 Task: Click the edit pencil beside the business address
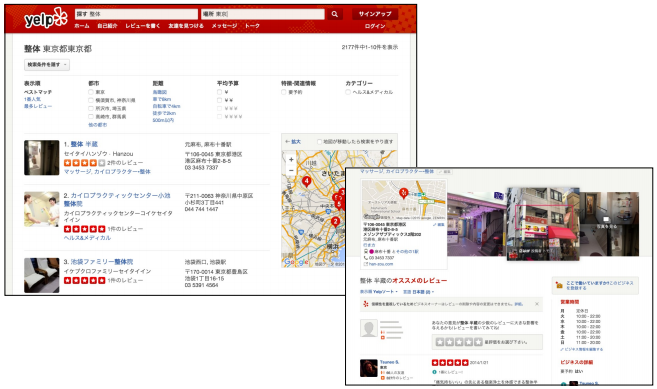[439, 225]
